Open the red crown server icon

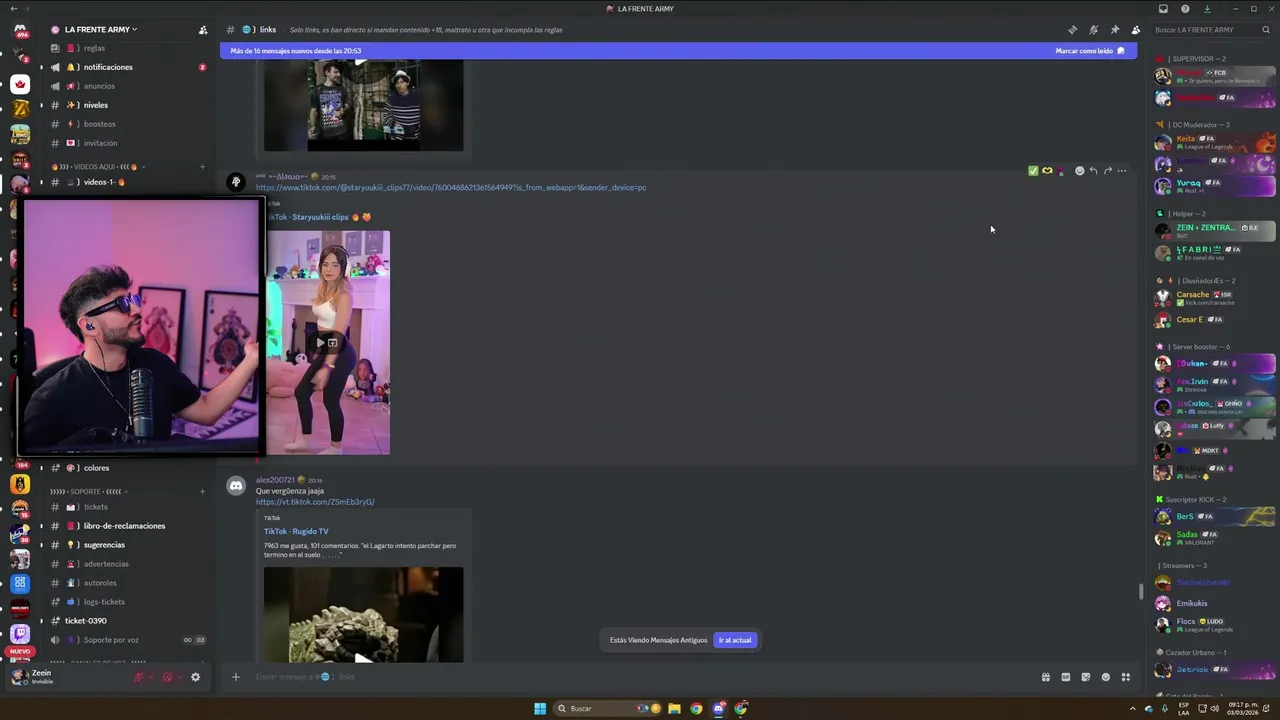point(20,84)
